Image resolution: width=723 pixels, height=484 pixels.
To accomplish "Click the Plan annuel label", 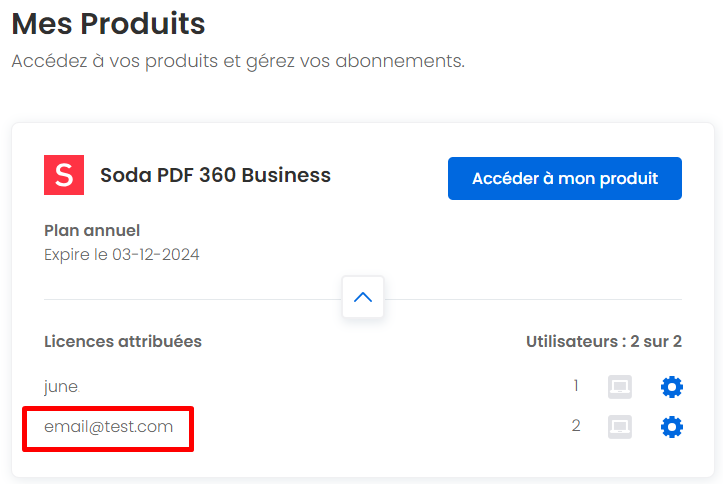I will [92, 230].
